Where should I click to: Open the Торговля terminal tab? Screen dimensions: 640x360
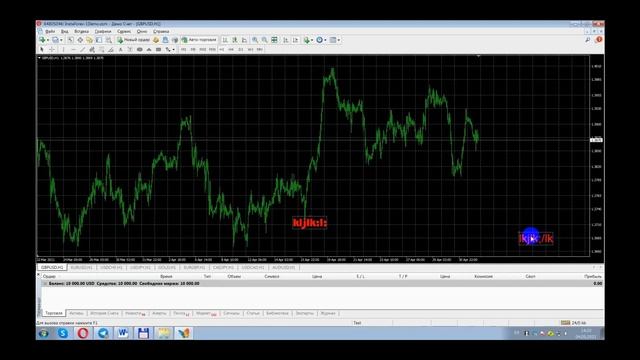pos(54,313)
